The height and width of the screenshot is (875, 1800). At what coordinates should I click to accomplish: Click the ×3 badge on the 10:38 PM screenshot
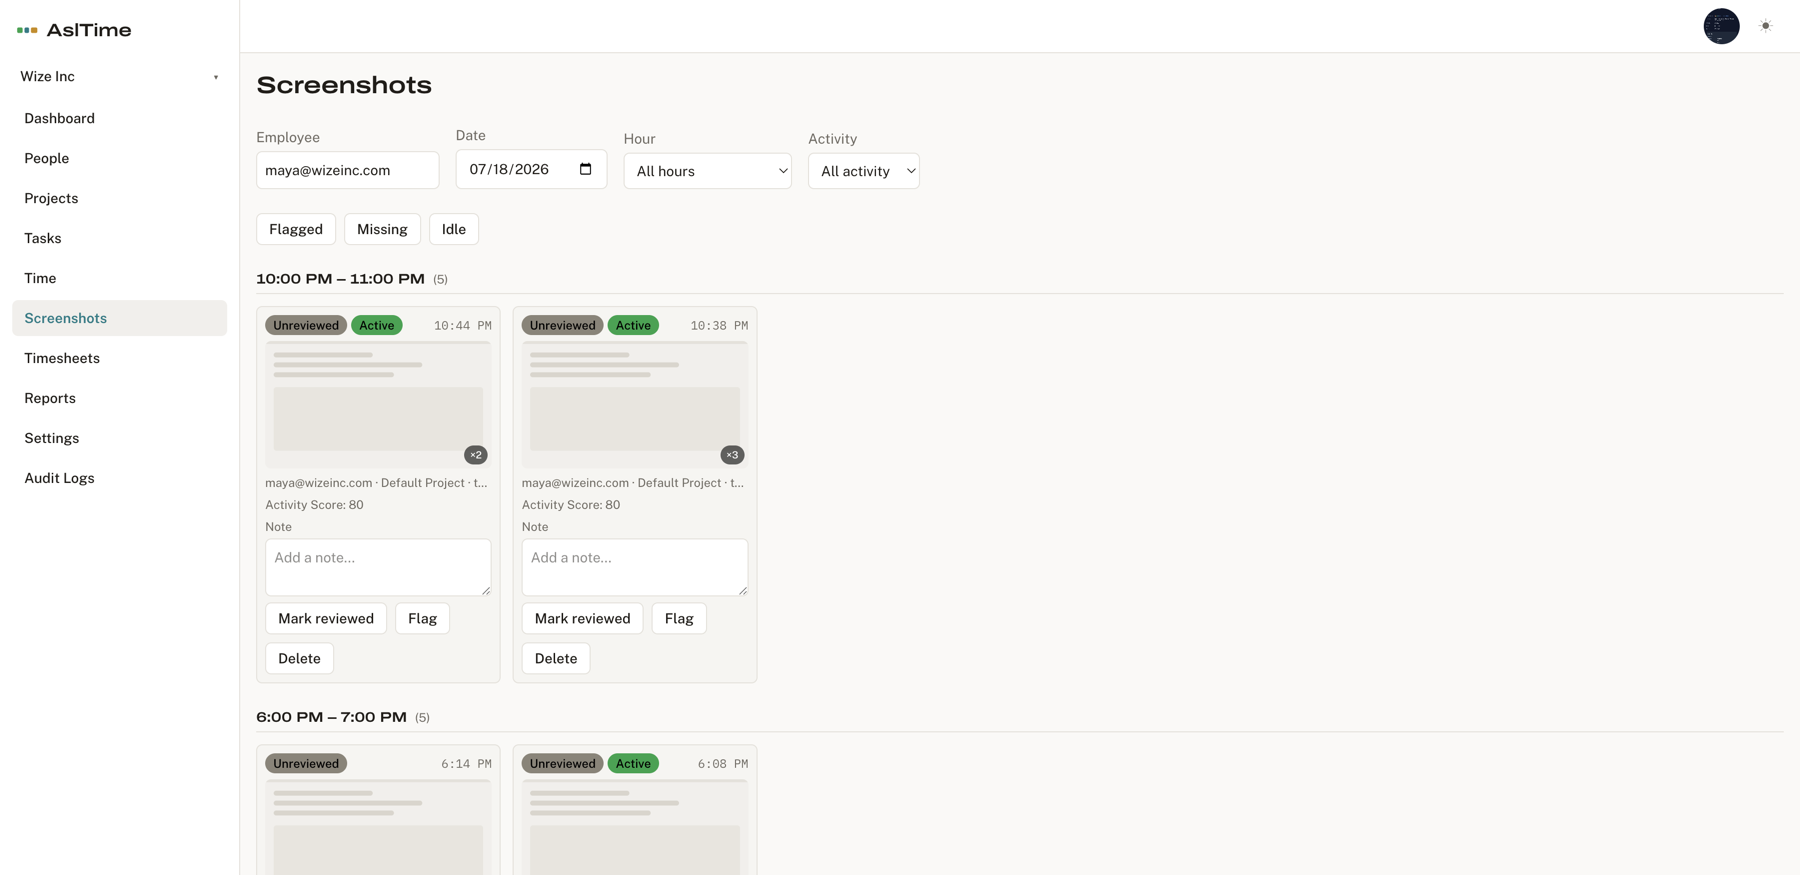coord(732,455)
